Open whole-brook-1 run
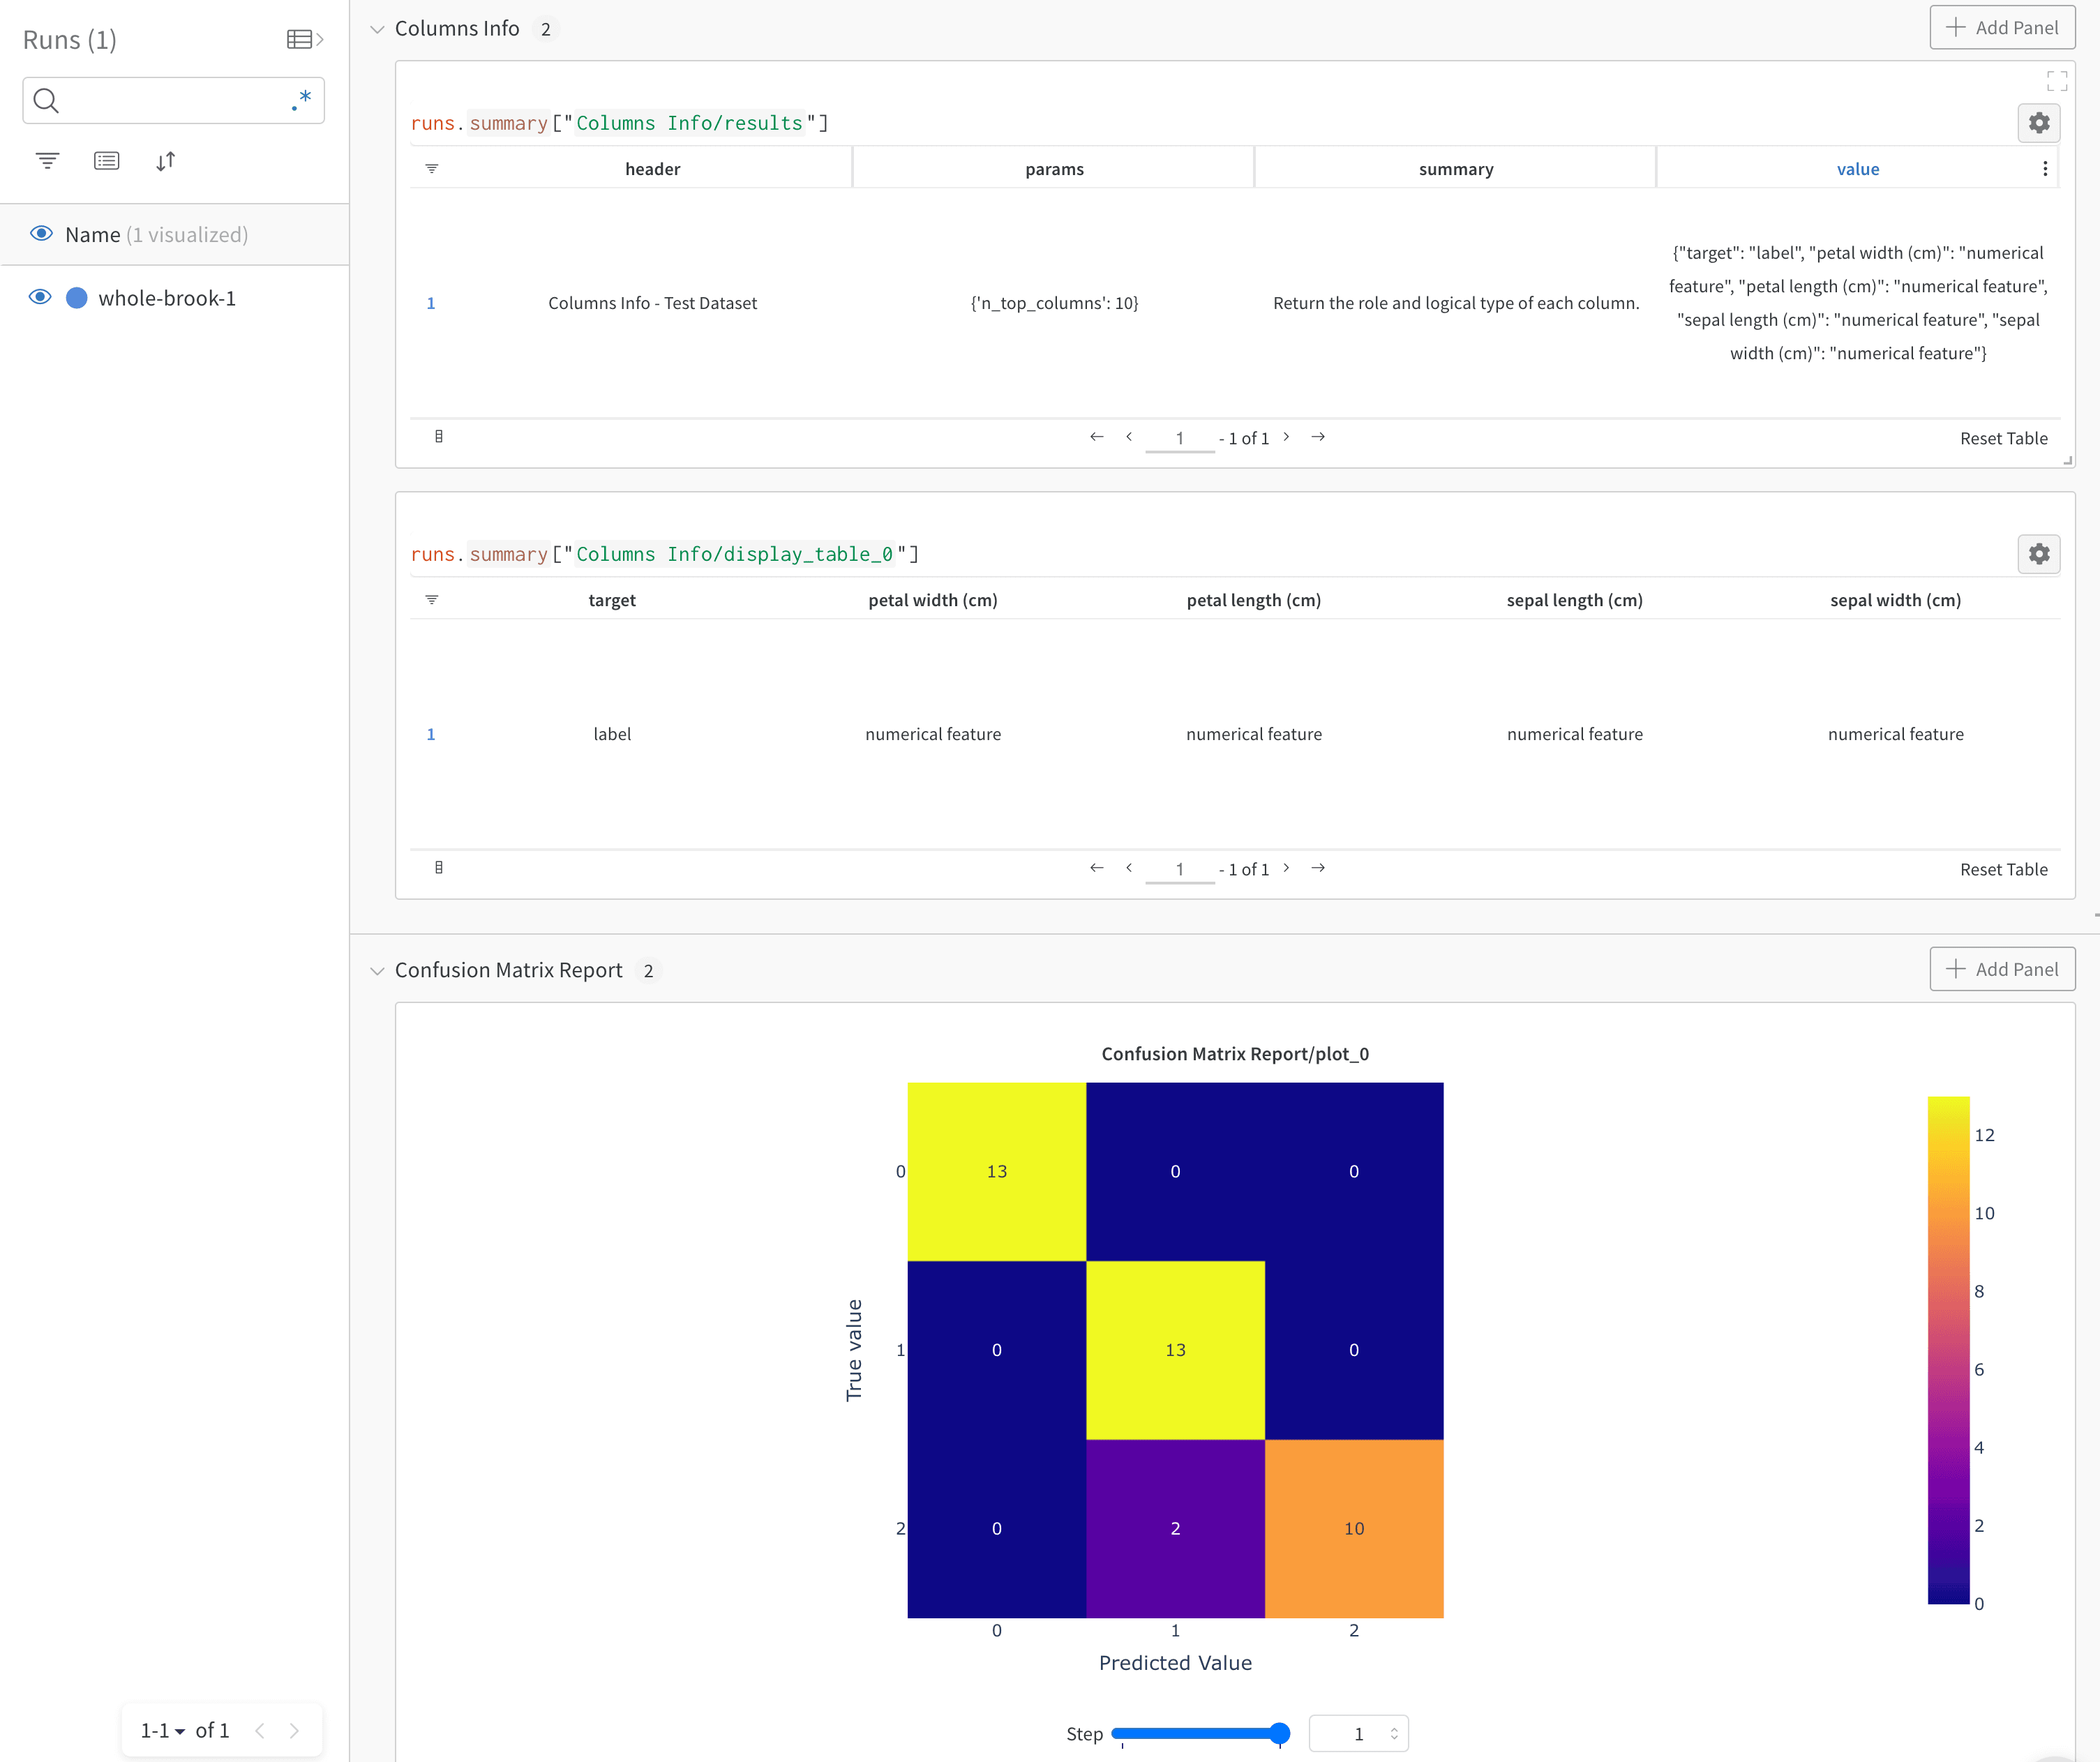Screen dimensions: 2100x1762 point(167,298)
